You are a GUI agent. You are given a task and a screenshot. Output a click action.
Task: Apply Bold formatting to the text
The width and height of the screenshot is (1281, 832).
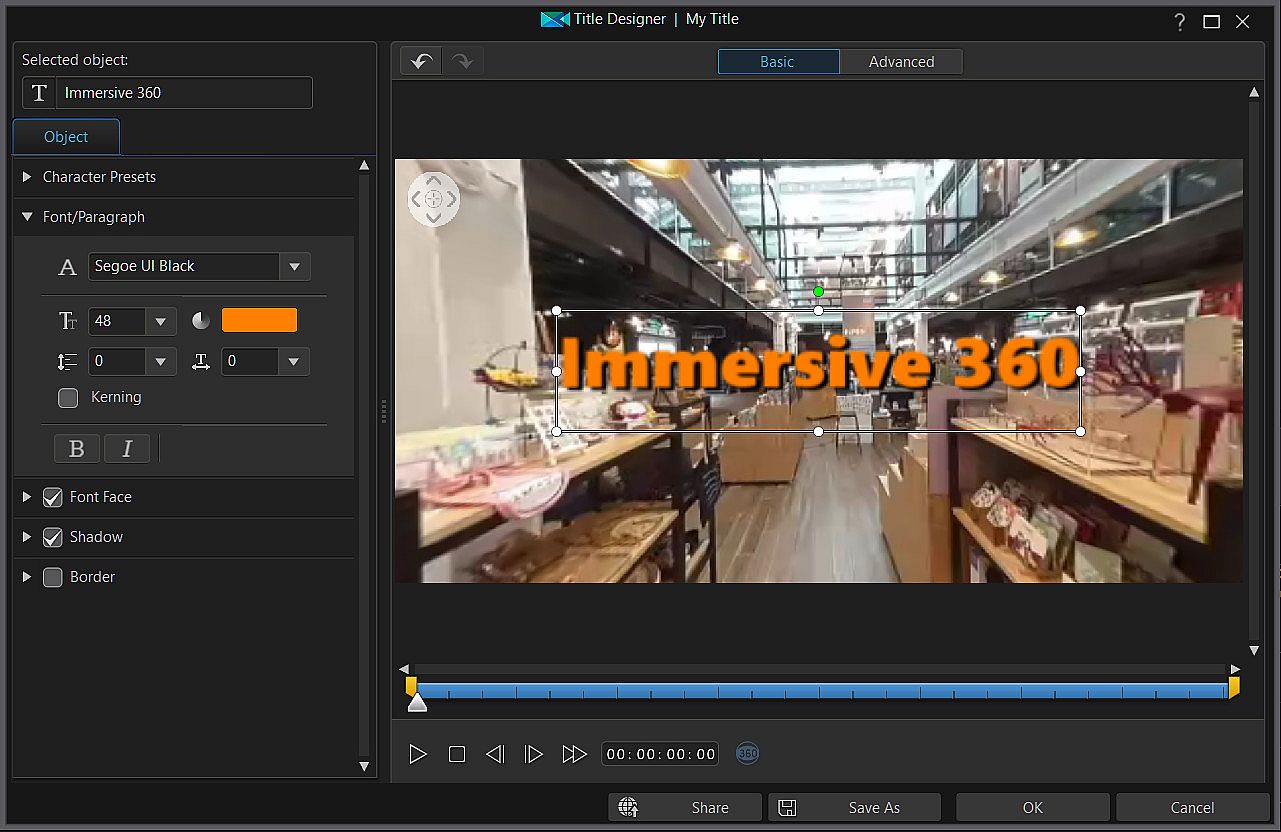click(77, 449)
